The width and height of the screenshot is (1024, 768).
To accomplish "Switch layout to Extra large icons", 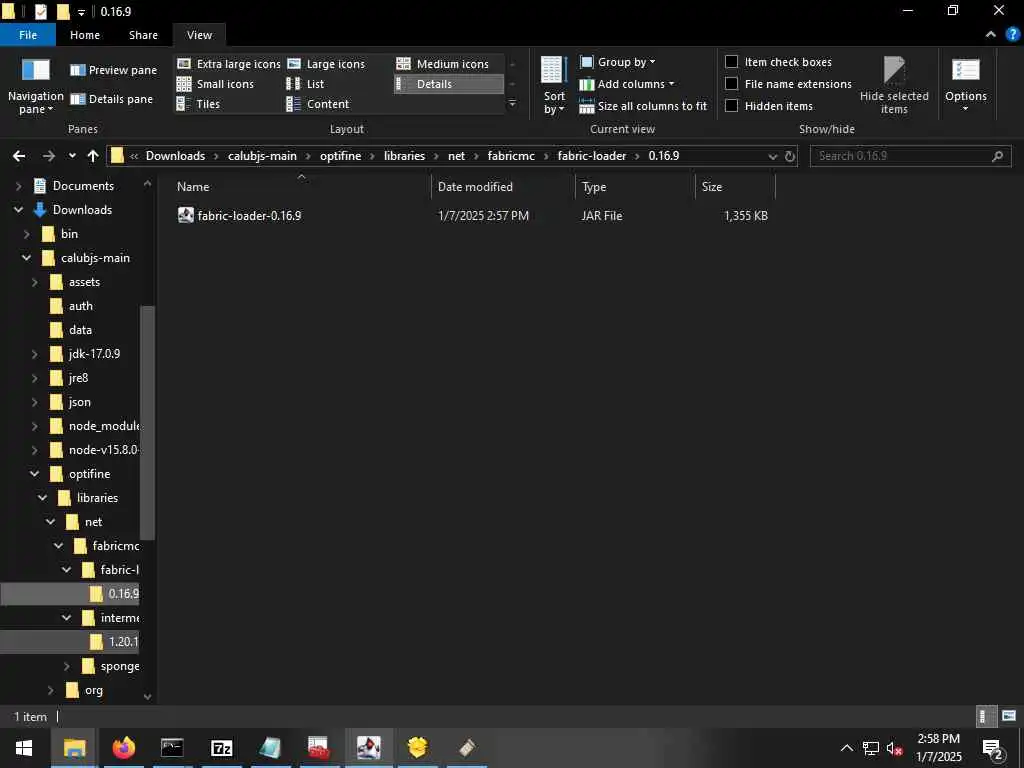I will point(229,64).
